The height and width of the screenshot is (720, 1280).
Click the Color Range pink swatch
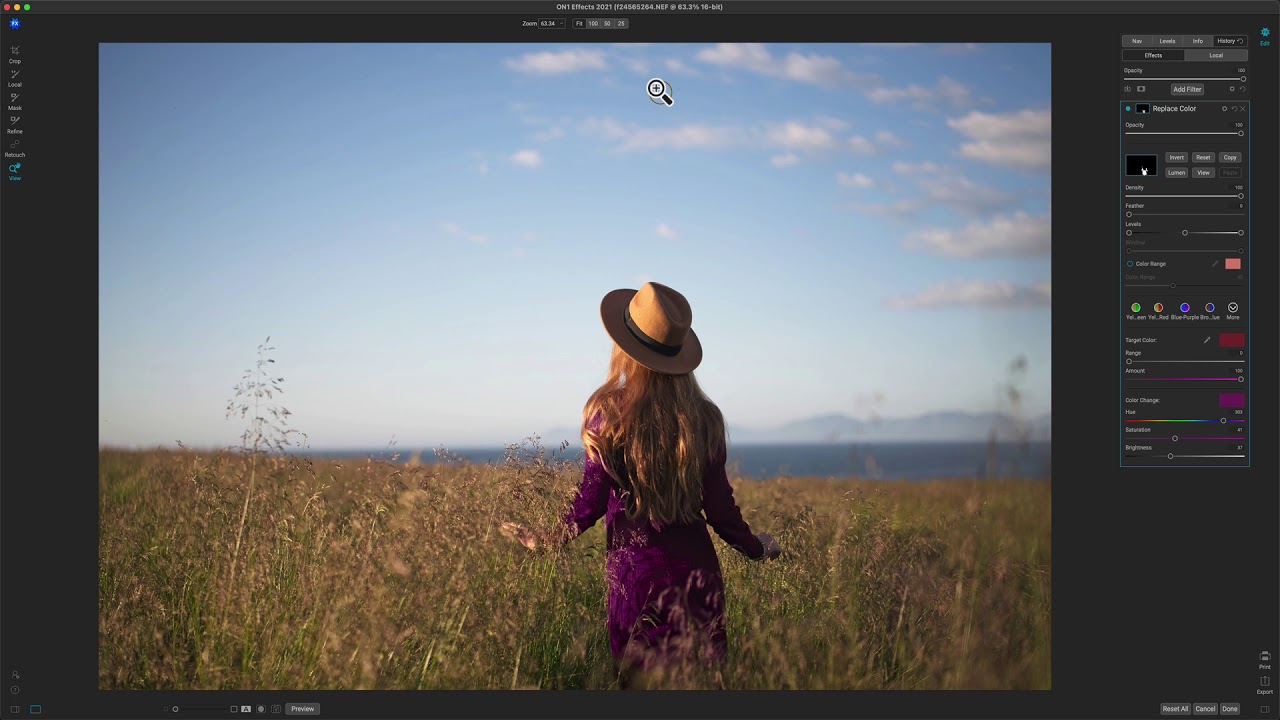click(1233, 264)
